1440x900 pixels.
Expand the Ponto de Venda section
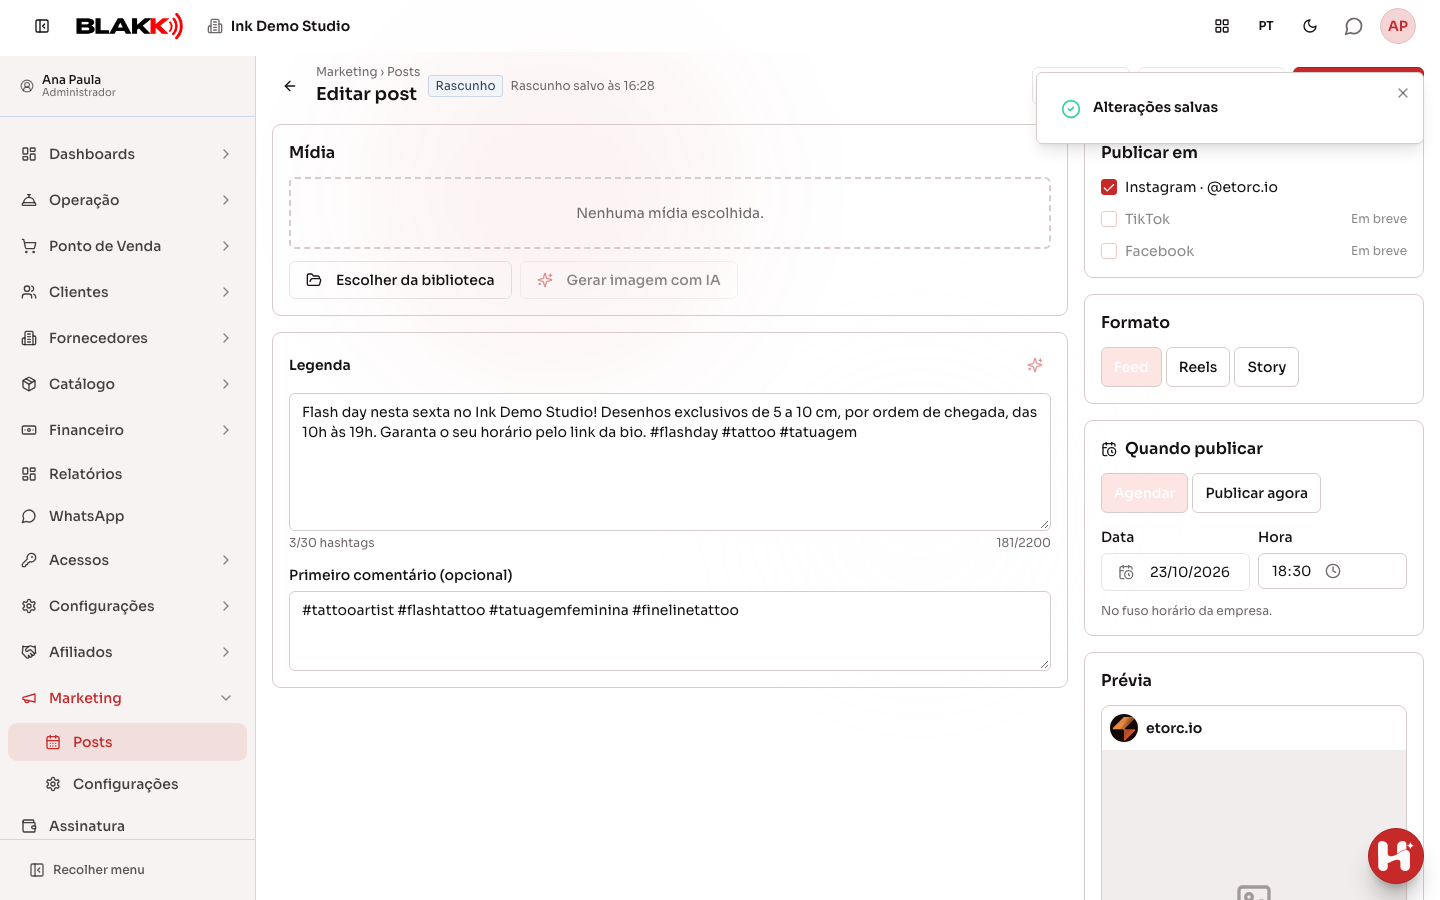click(127, 246)
